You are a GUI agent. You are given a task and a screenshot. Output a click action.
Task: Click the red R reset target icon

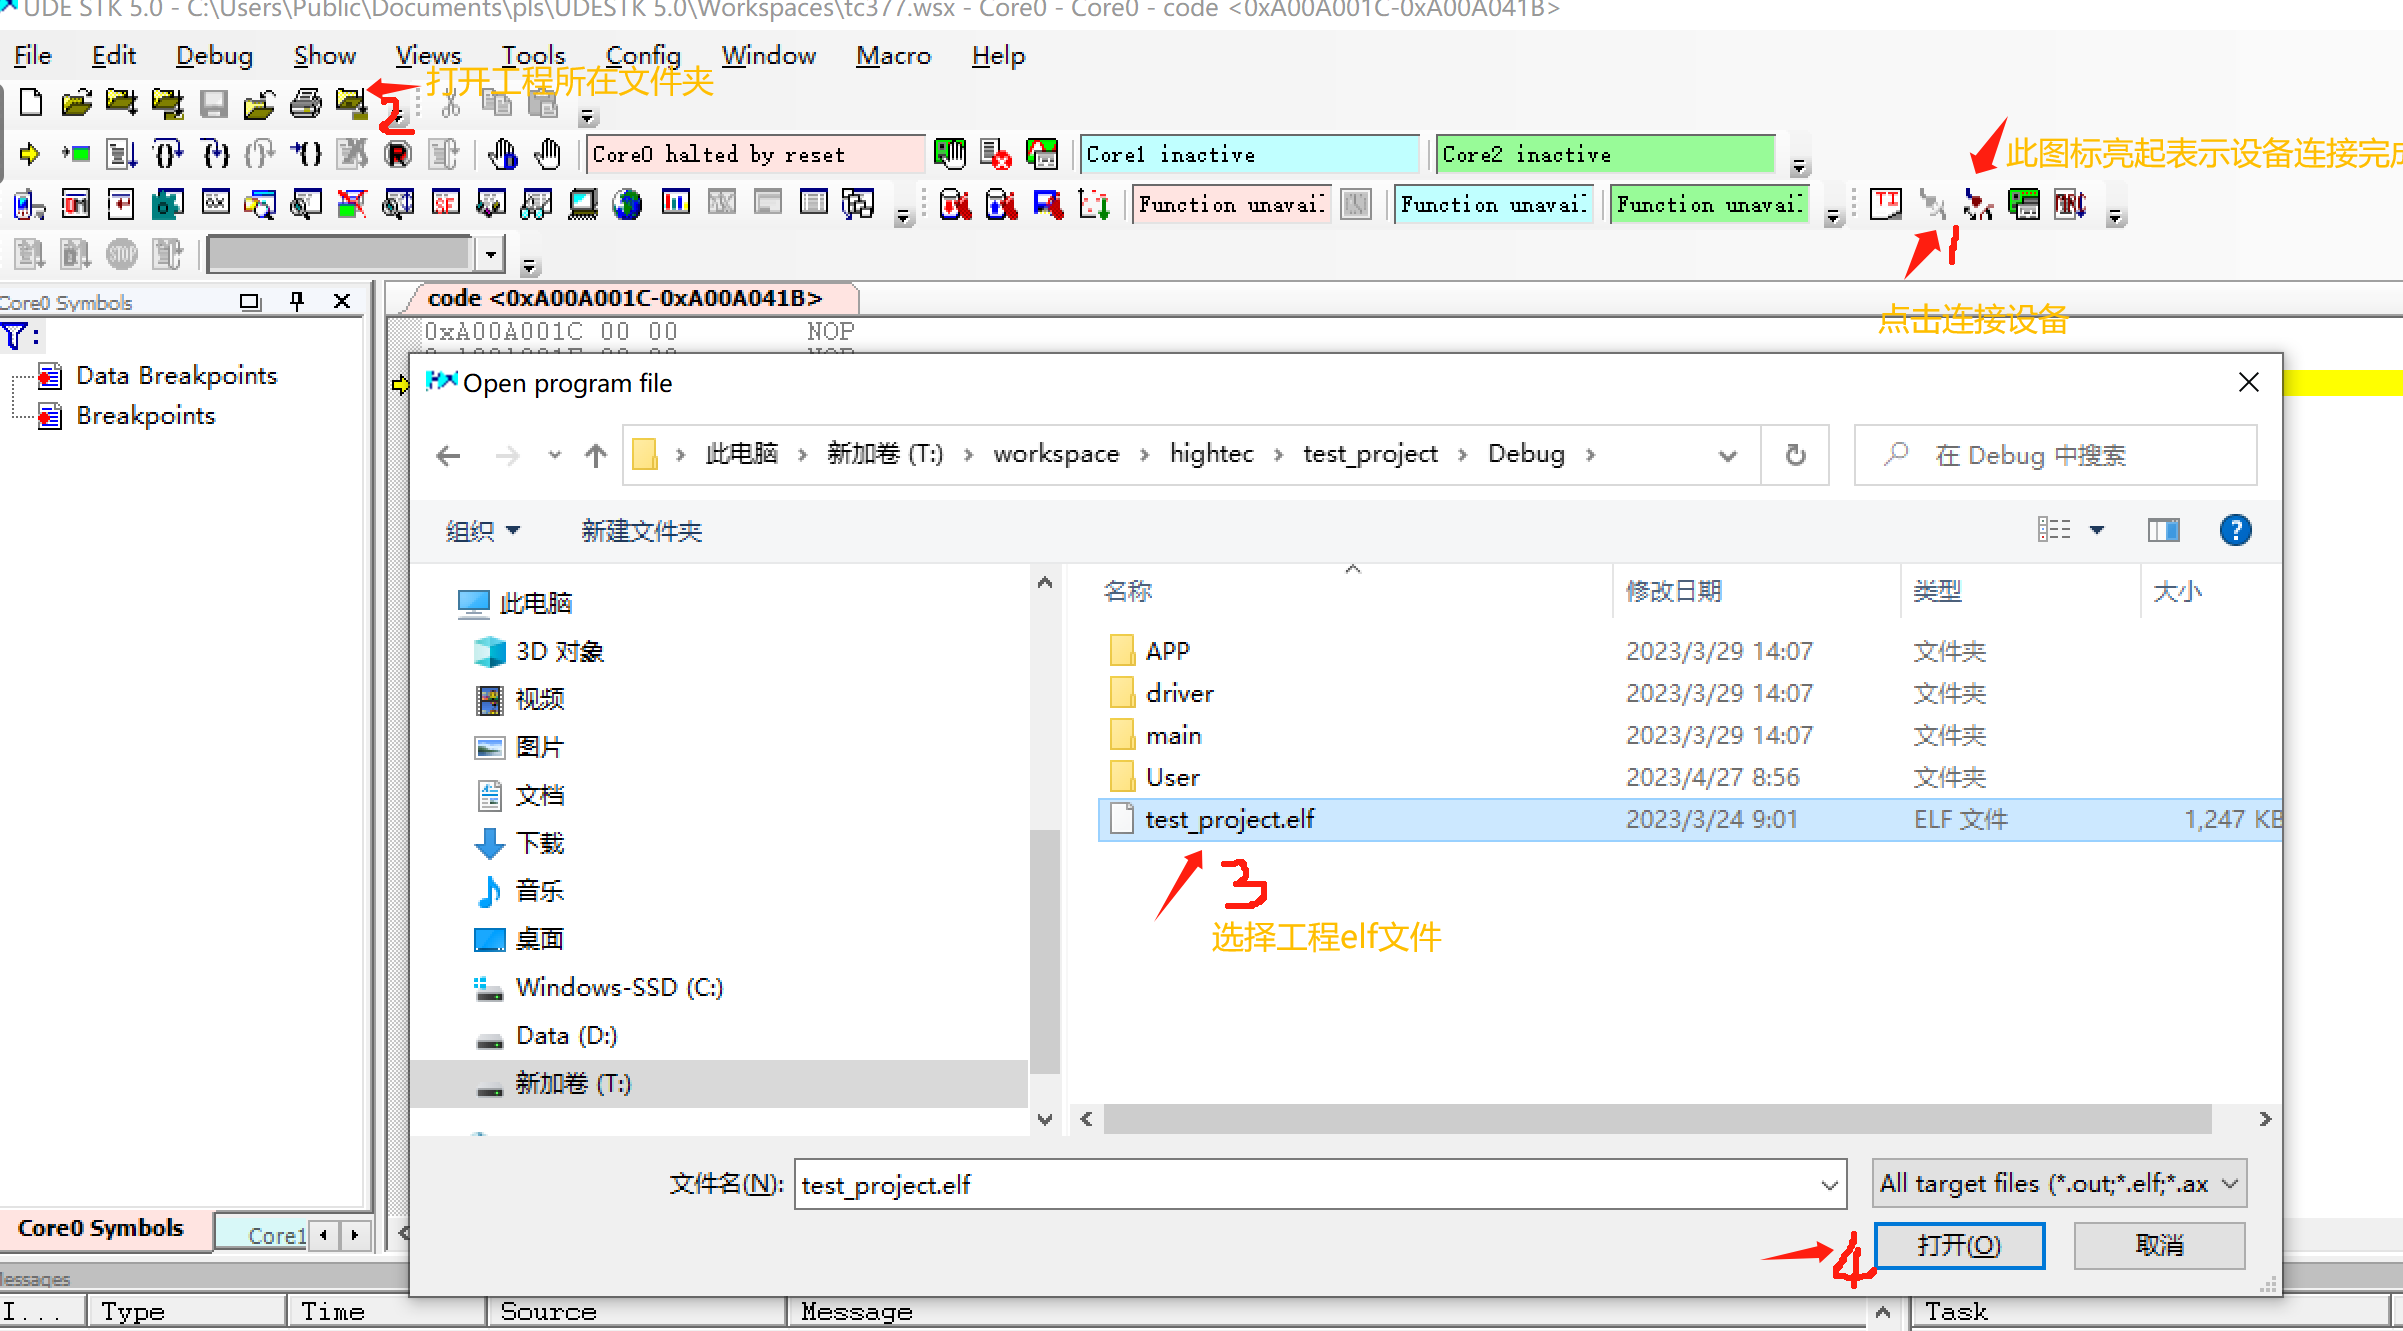(x=398, y=154)
